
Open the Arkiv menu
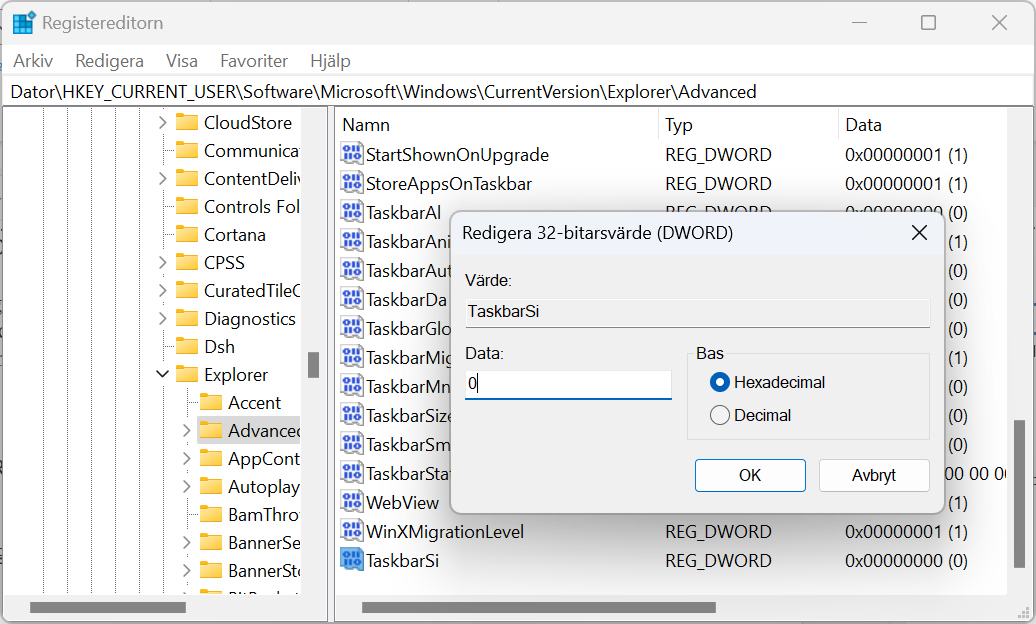33,61
